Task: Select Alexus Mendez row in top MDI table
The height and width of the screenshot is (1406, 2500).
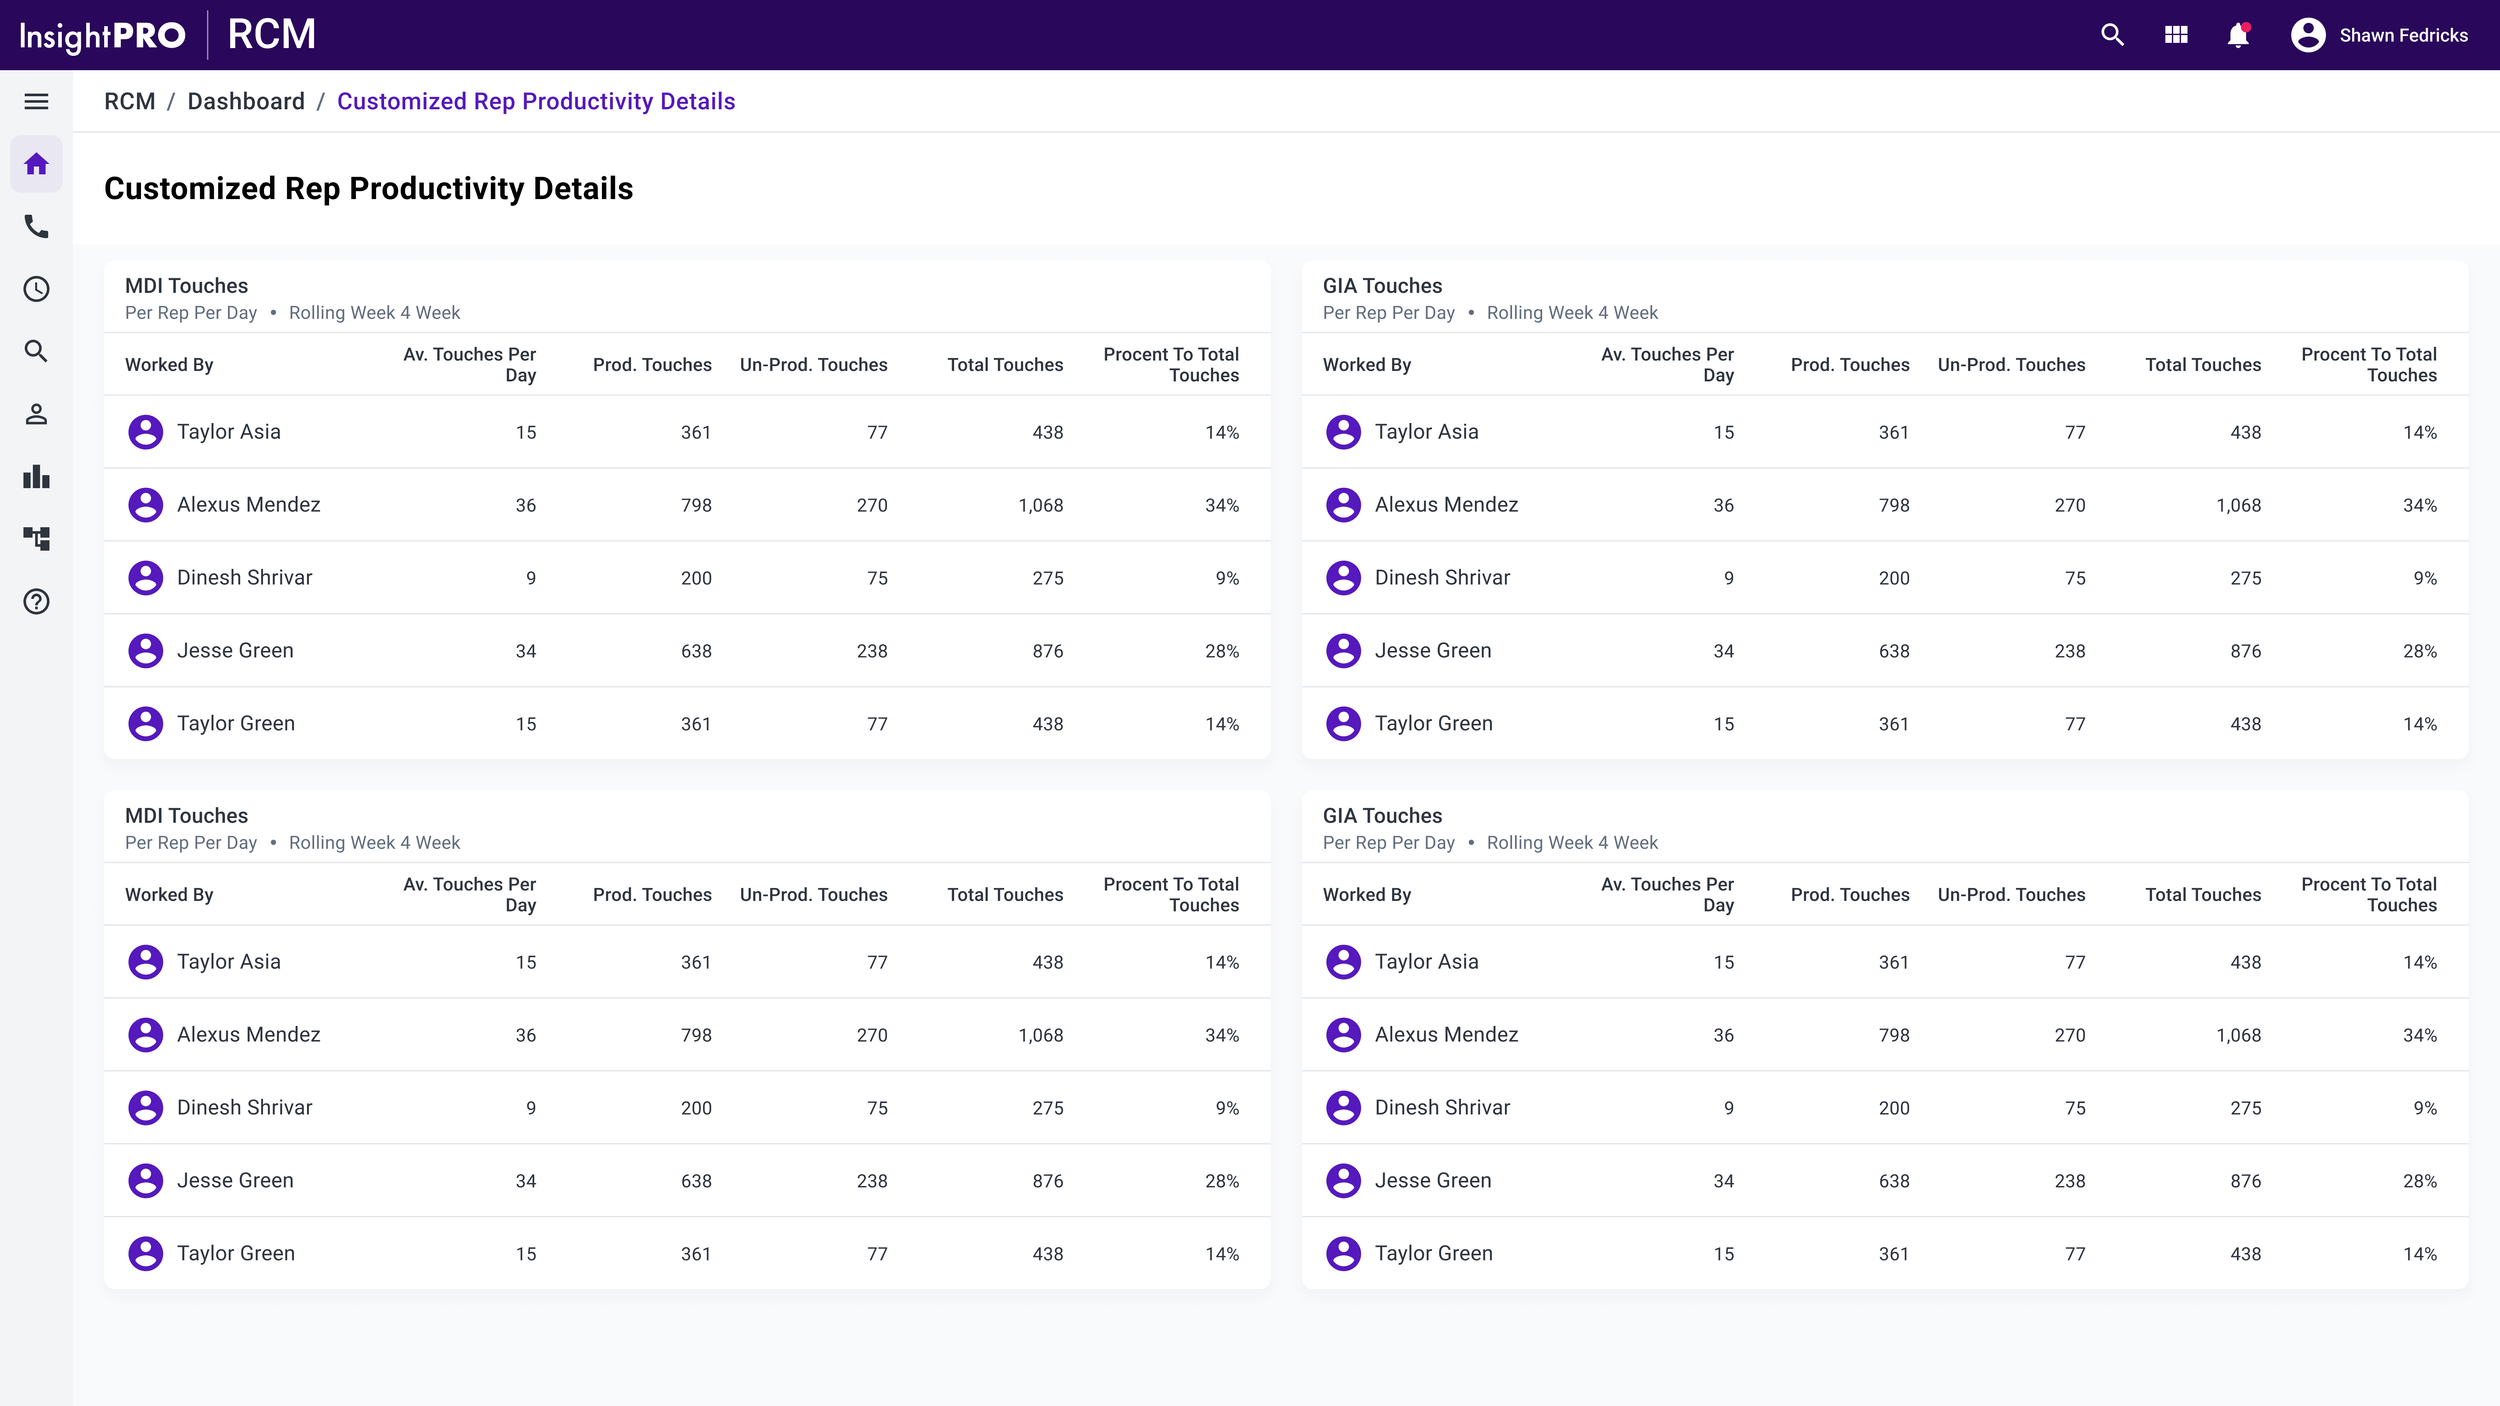Action: [248, 505]
